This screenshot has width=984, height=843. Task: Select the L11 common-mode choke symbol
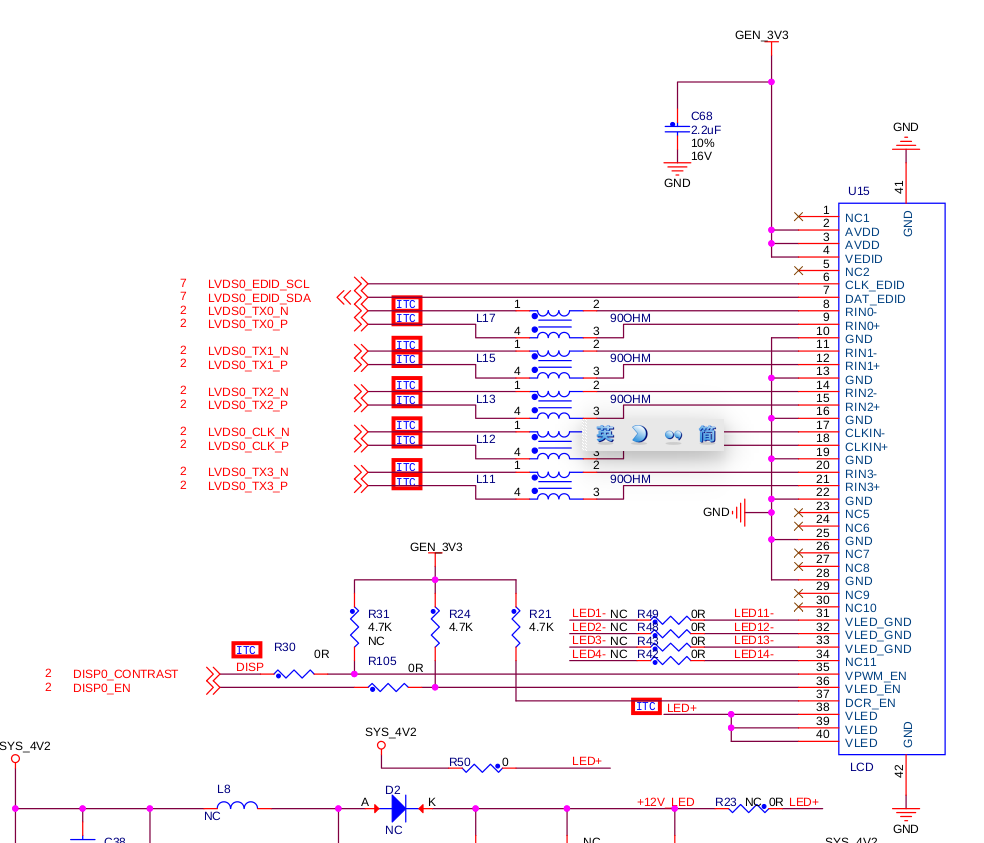(552, 485)
